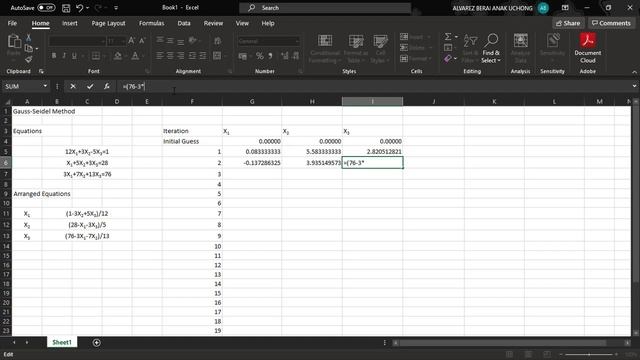Click the user account avatar

coord(543,8)
